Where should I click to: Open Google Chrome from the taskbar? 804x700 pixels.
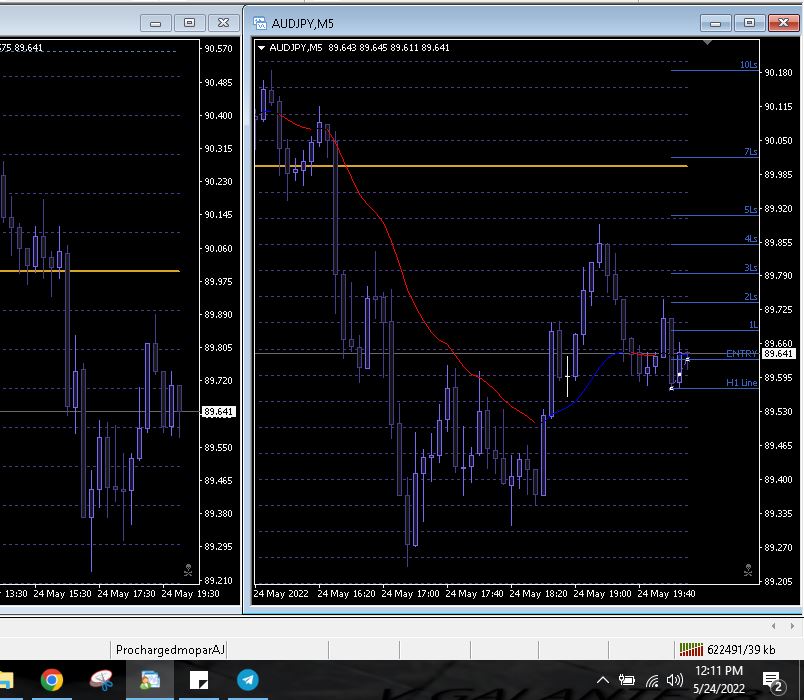point(52,681)
